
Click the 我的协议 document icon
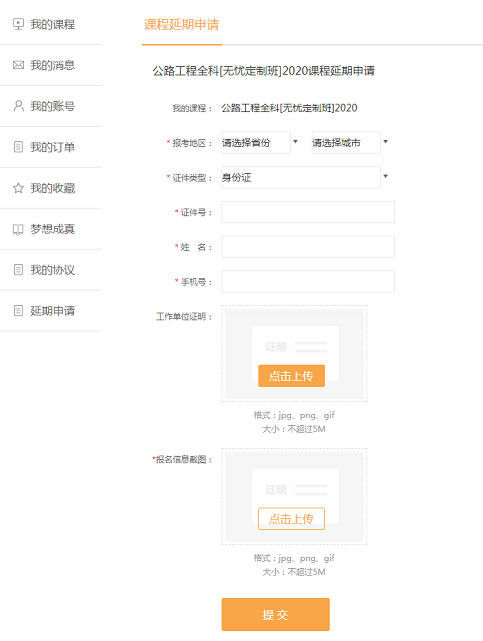pos(18,270)
